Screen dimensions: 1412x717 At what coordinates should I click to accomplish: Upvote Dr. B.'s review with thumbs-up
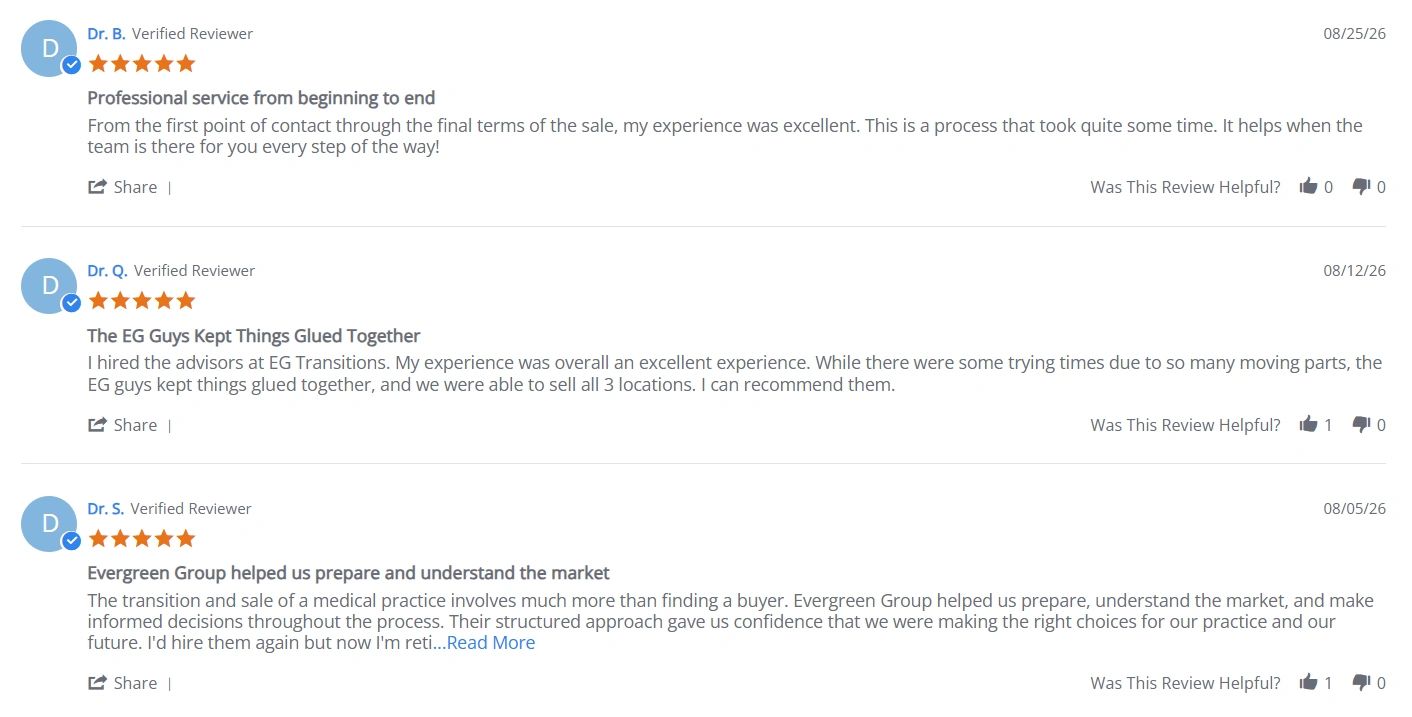[1308, 186]
